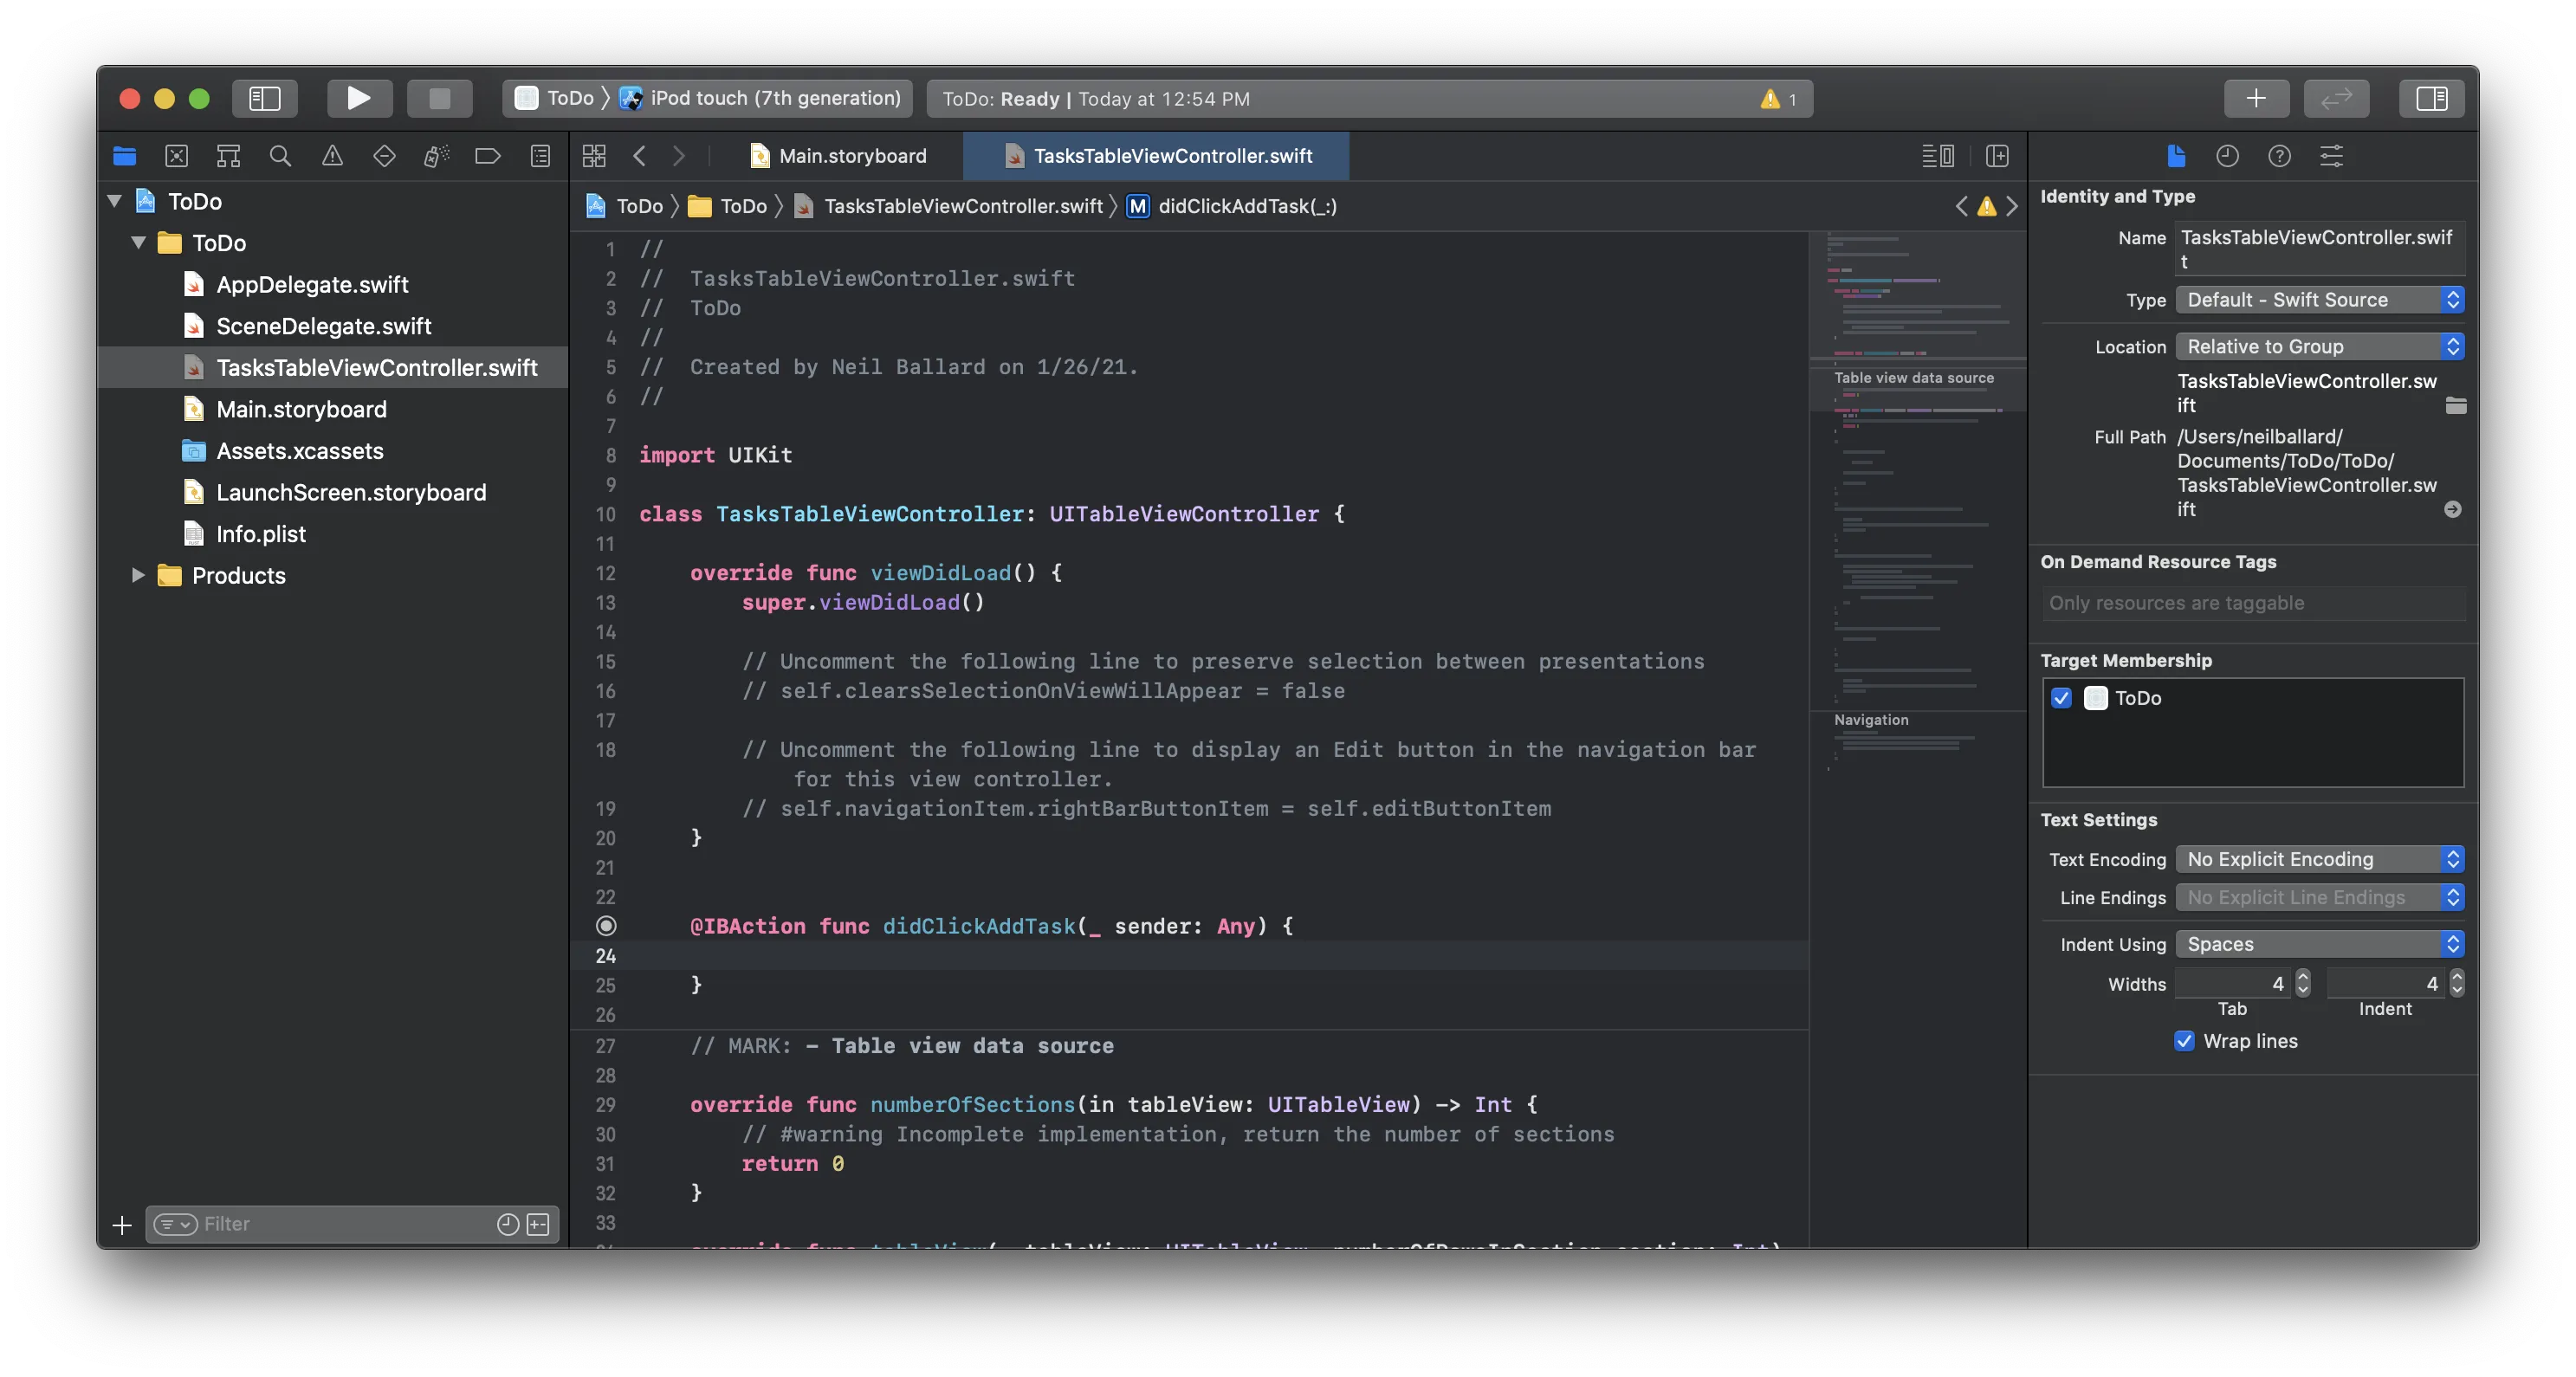Screen dimensions: 2576x1377
Task: Click ToDo scheme selector
Action: tap(555, 98)
